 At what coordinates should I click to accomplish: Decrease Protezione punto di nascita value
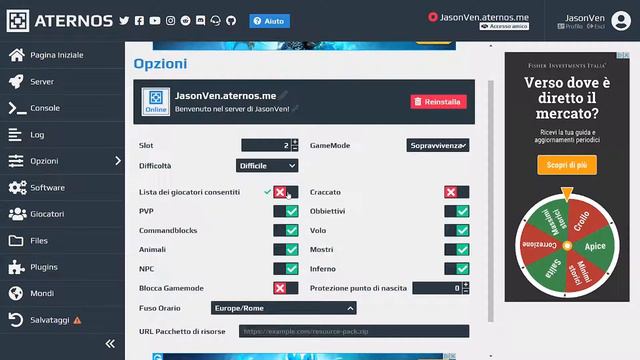466,291
